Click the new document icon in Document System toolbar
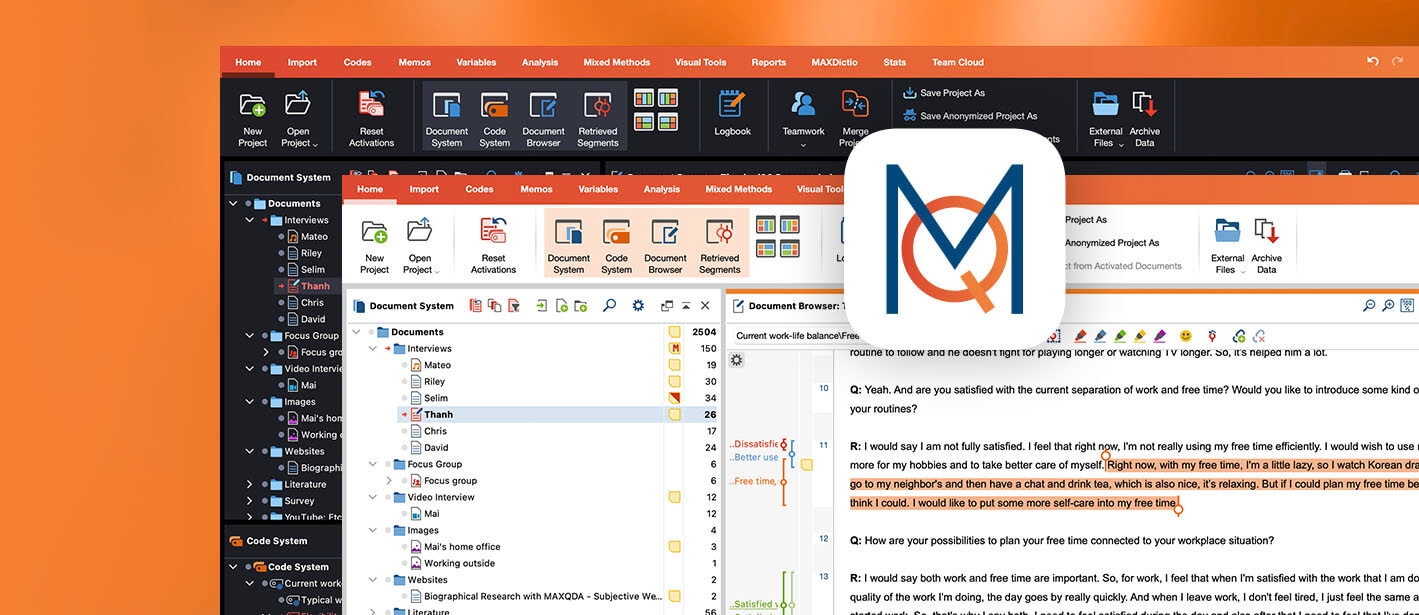 point(561,306)
